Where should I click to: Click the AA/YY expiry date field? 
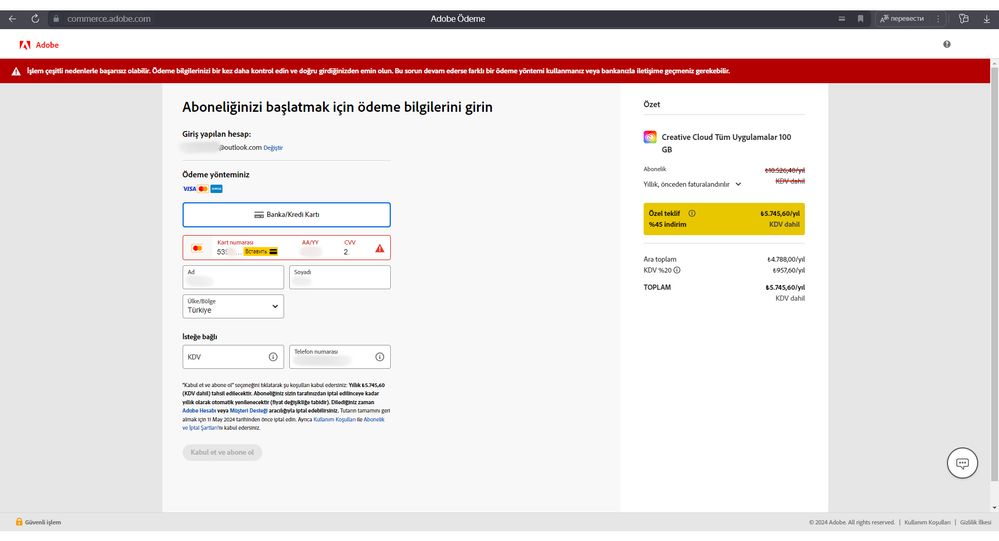(310, 248)
